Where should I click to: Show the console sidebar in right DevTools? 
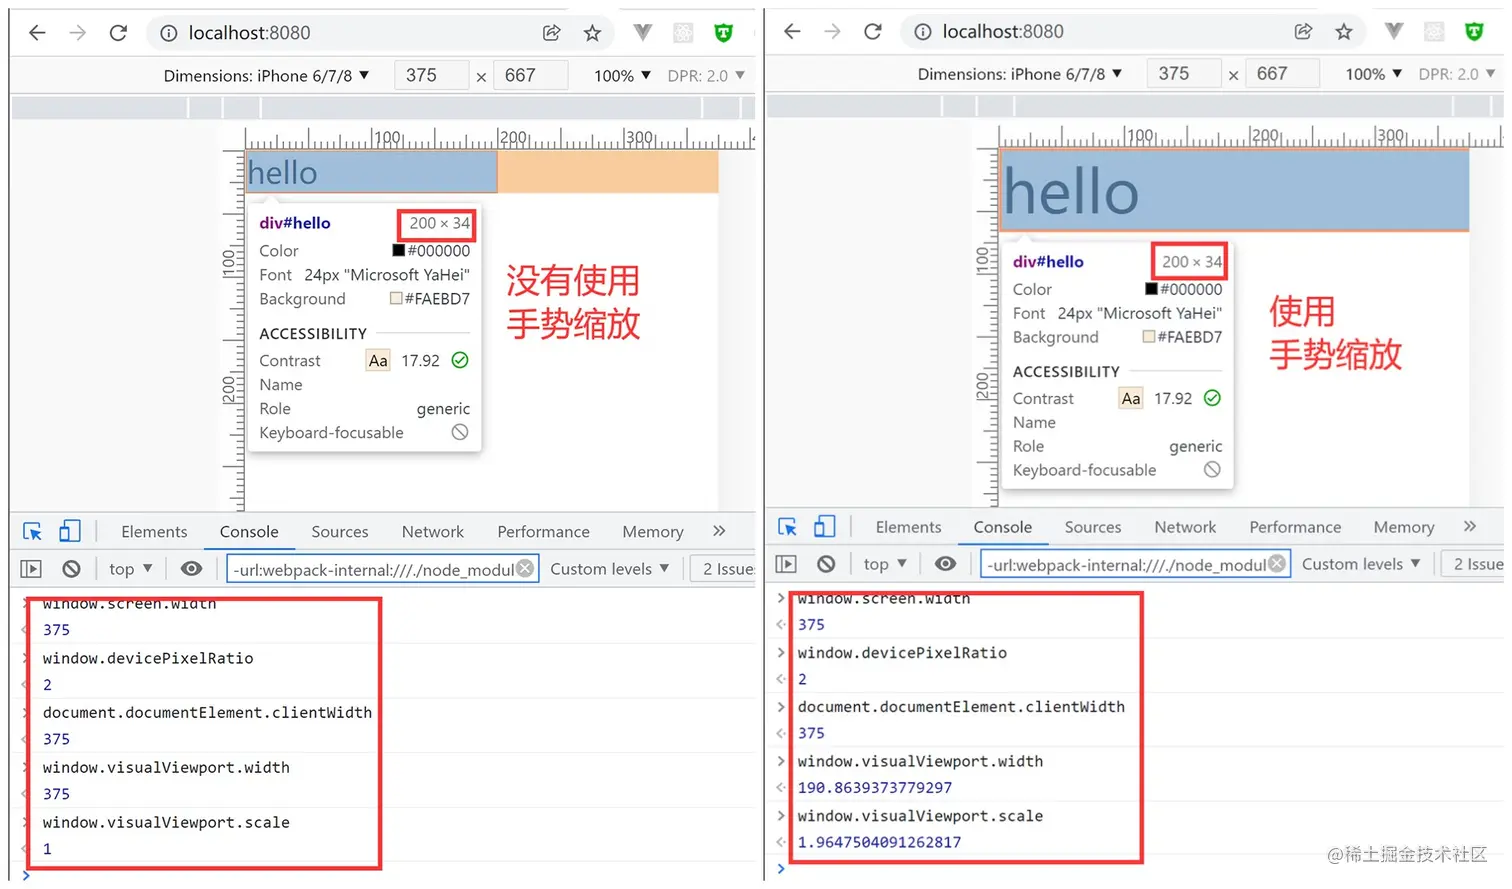coord(786,564)
